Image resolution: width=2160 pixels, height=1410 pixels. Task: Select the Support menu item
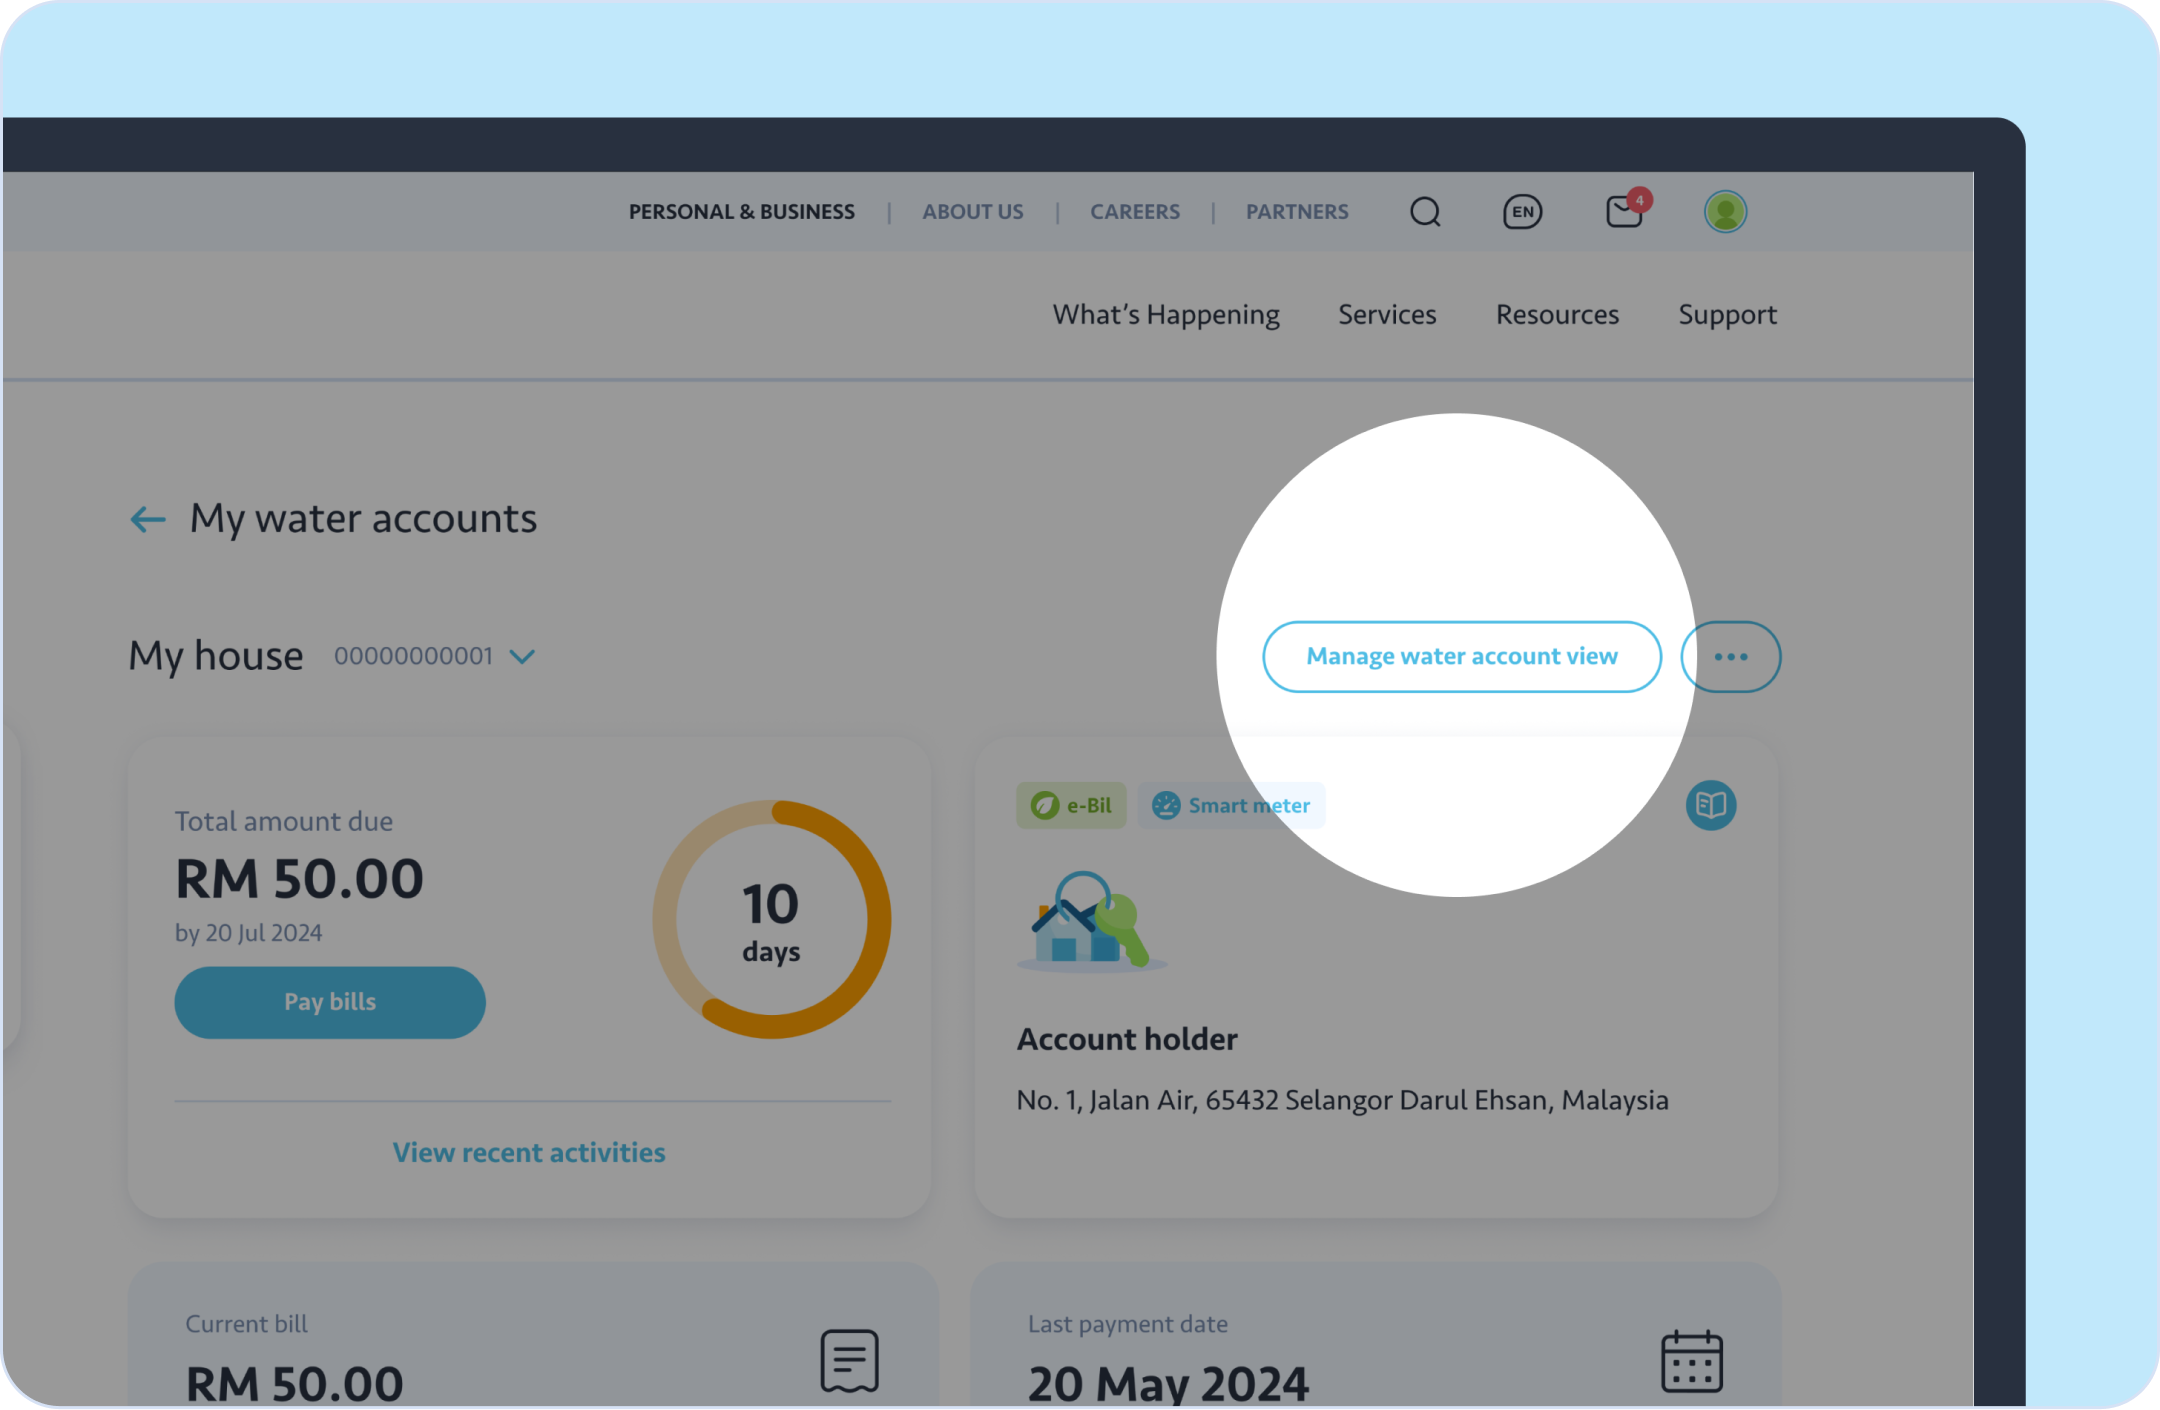[x=1727, y=315]
